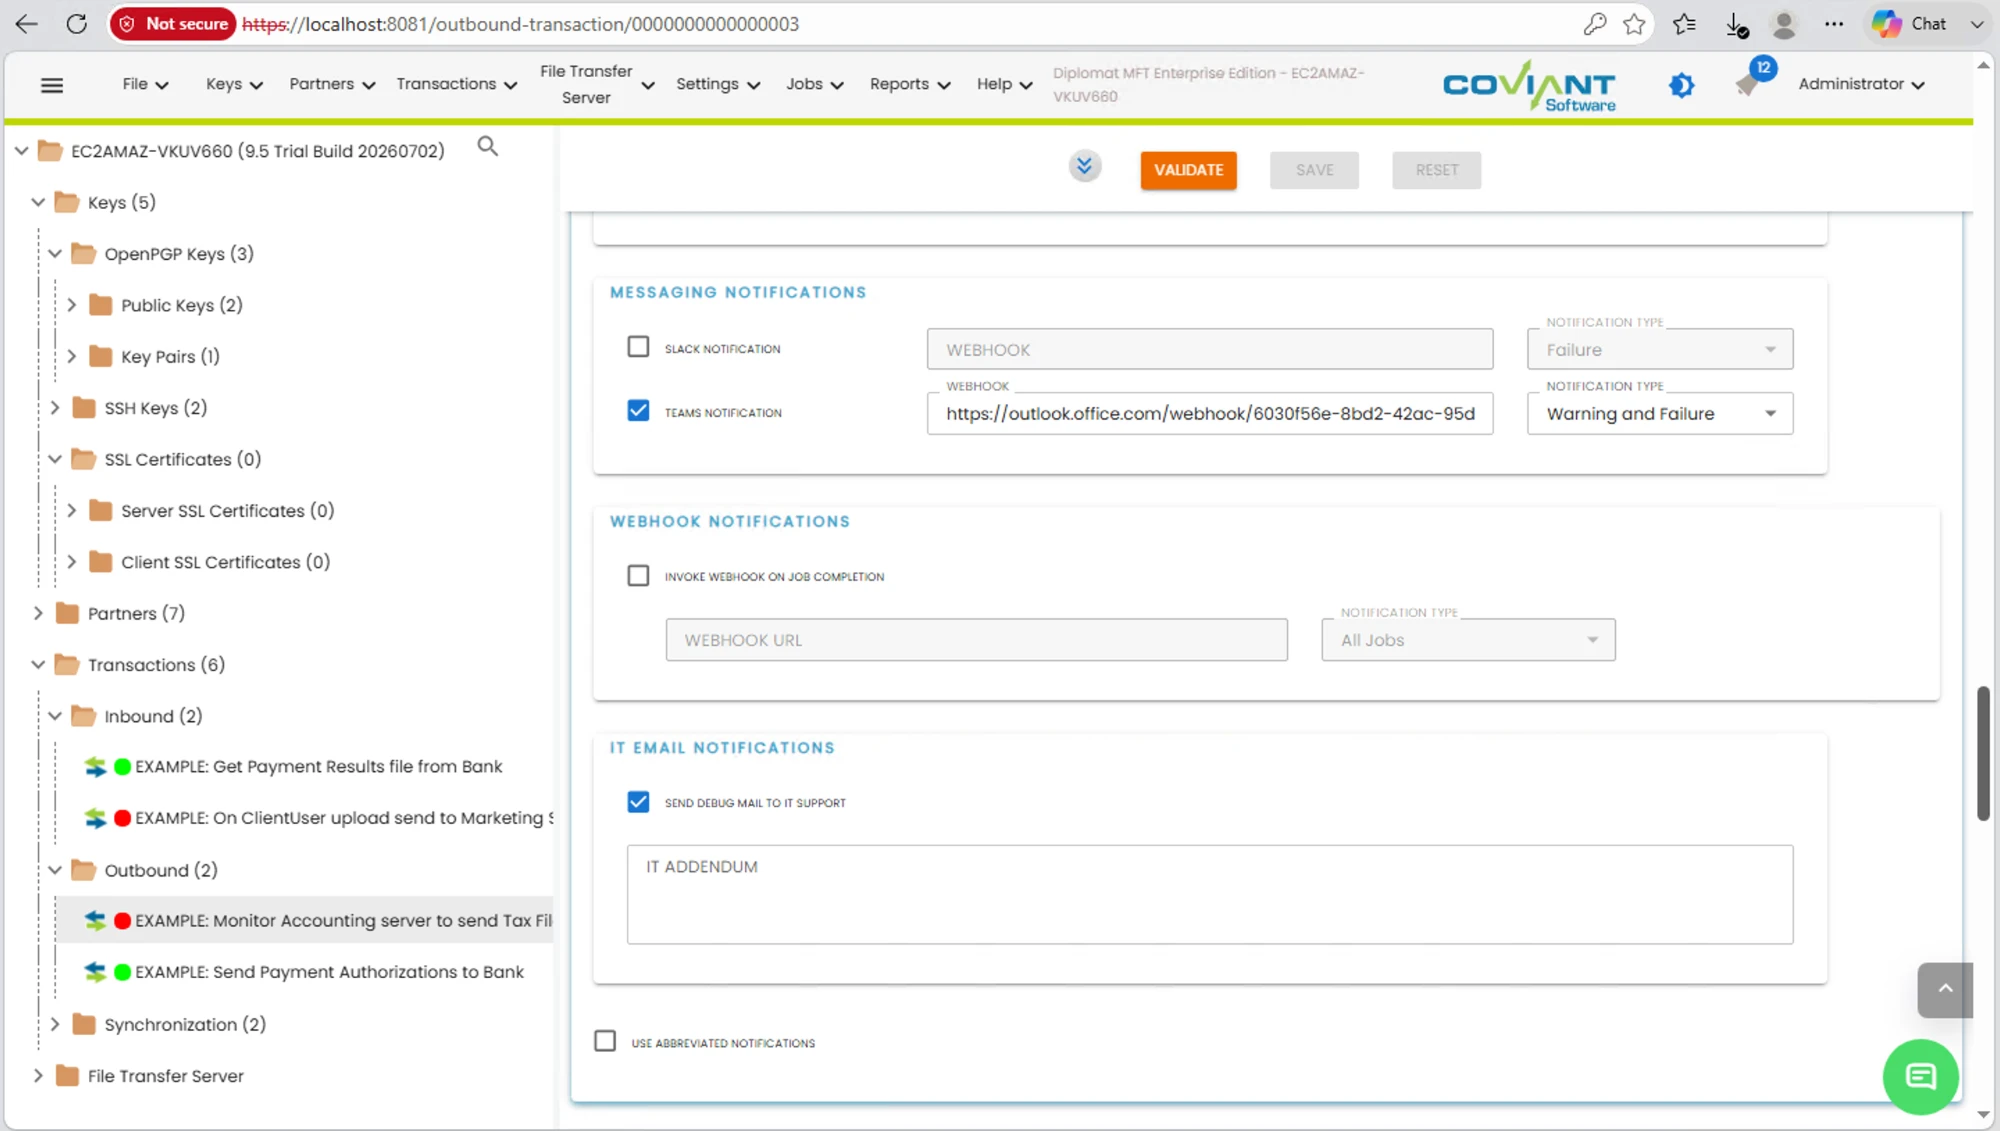Image resolution: width=2000 pixels, height=1131 pixels.
Task: Click into the IT Addendum text area
Action: (x=1210, y=894)
